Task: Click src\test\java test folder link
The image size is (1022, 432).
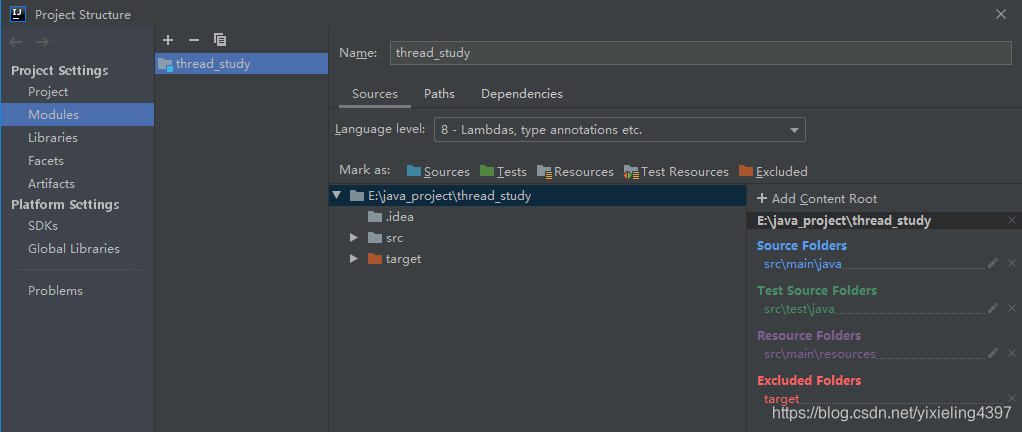Action: point(800,309)
